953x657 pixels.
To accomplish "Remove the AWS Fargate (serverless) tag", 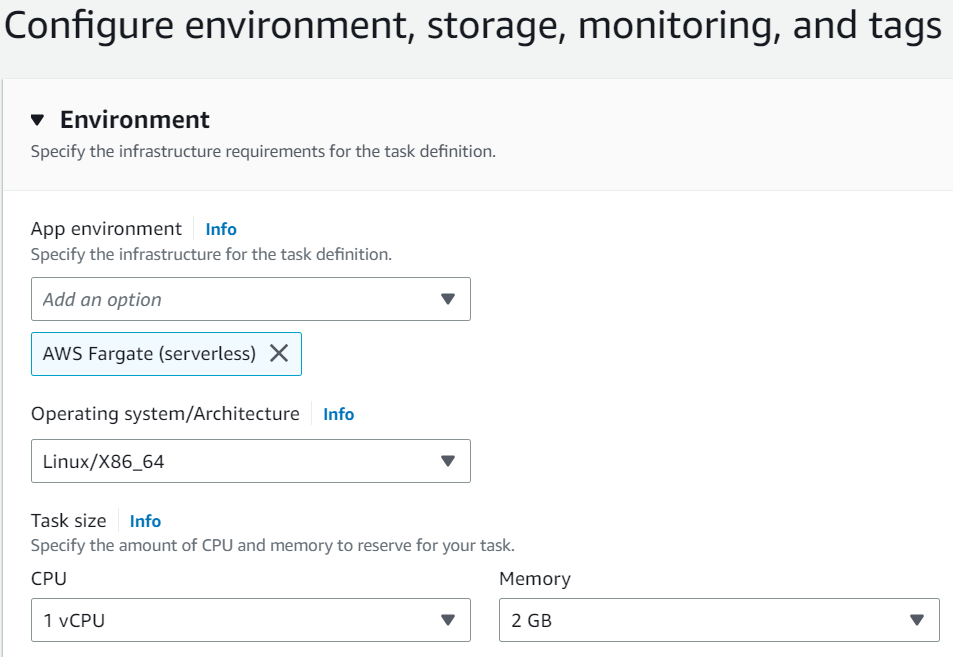I will pos(279,353).
